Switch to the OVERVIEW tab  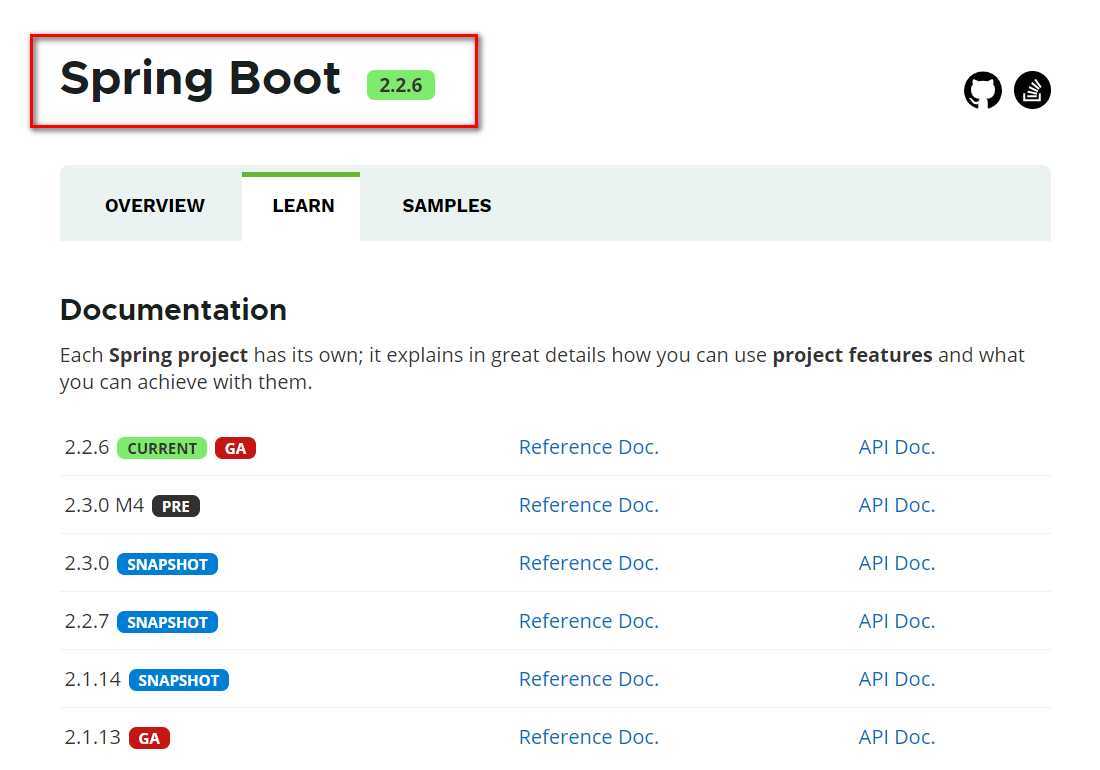click(x=154, y=205)
